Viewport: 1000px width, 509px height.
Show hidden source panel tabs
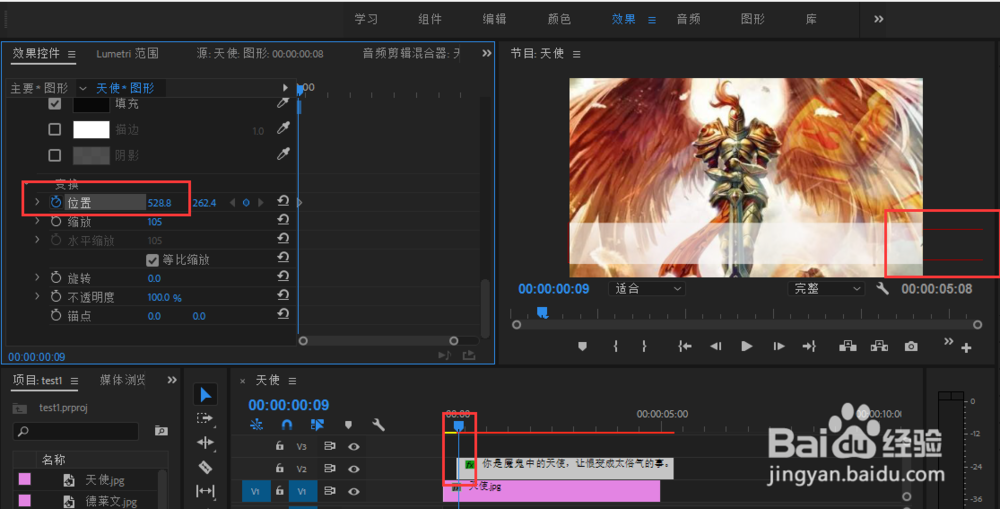point(487,54)
